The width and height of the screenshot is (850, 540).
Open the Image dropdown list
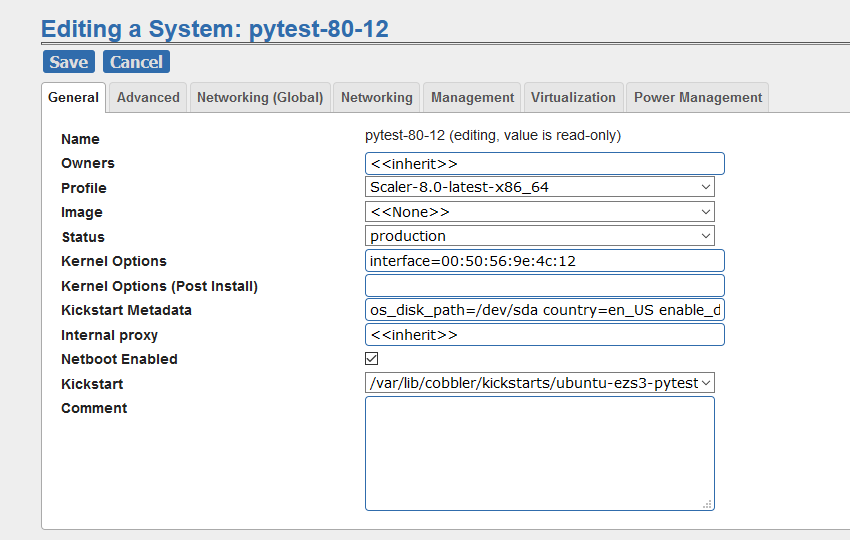[x=540, y=212]
